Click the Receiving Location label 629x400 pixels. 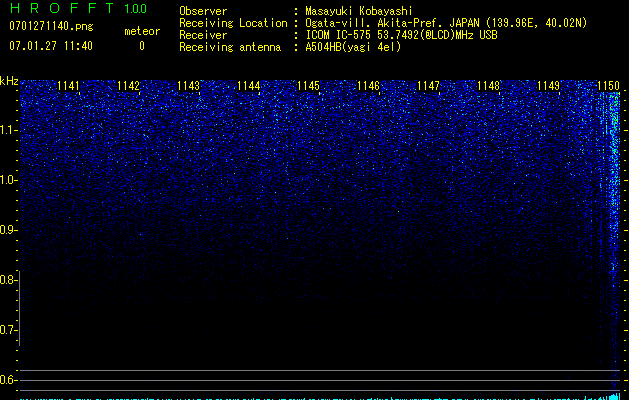(x=233, y=23)
